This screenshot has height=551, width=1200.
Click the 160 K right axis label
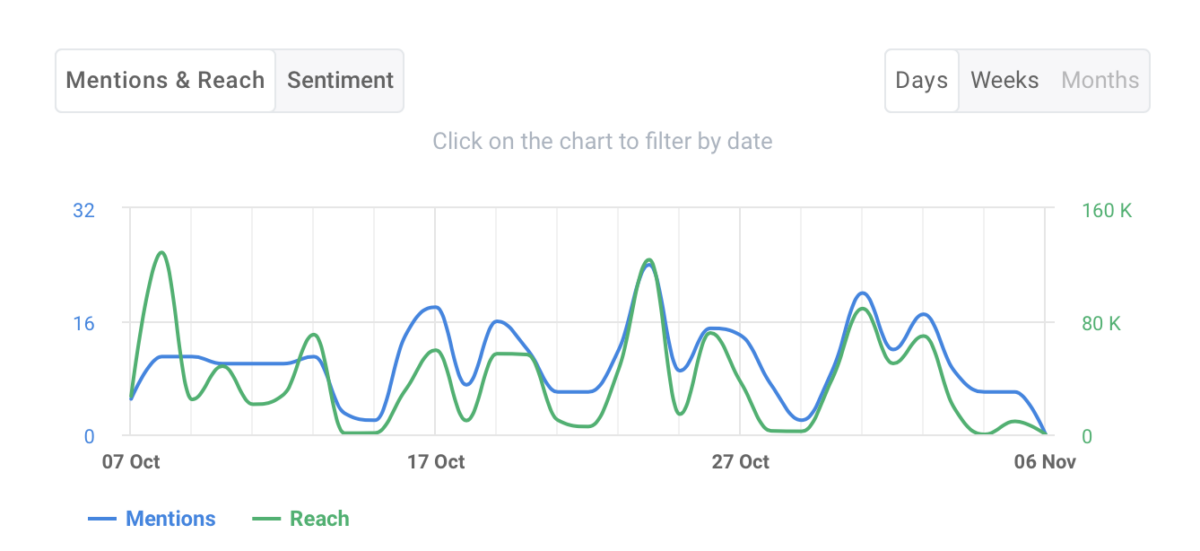click(1107, 211)
